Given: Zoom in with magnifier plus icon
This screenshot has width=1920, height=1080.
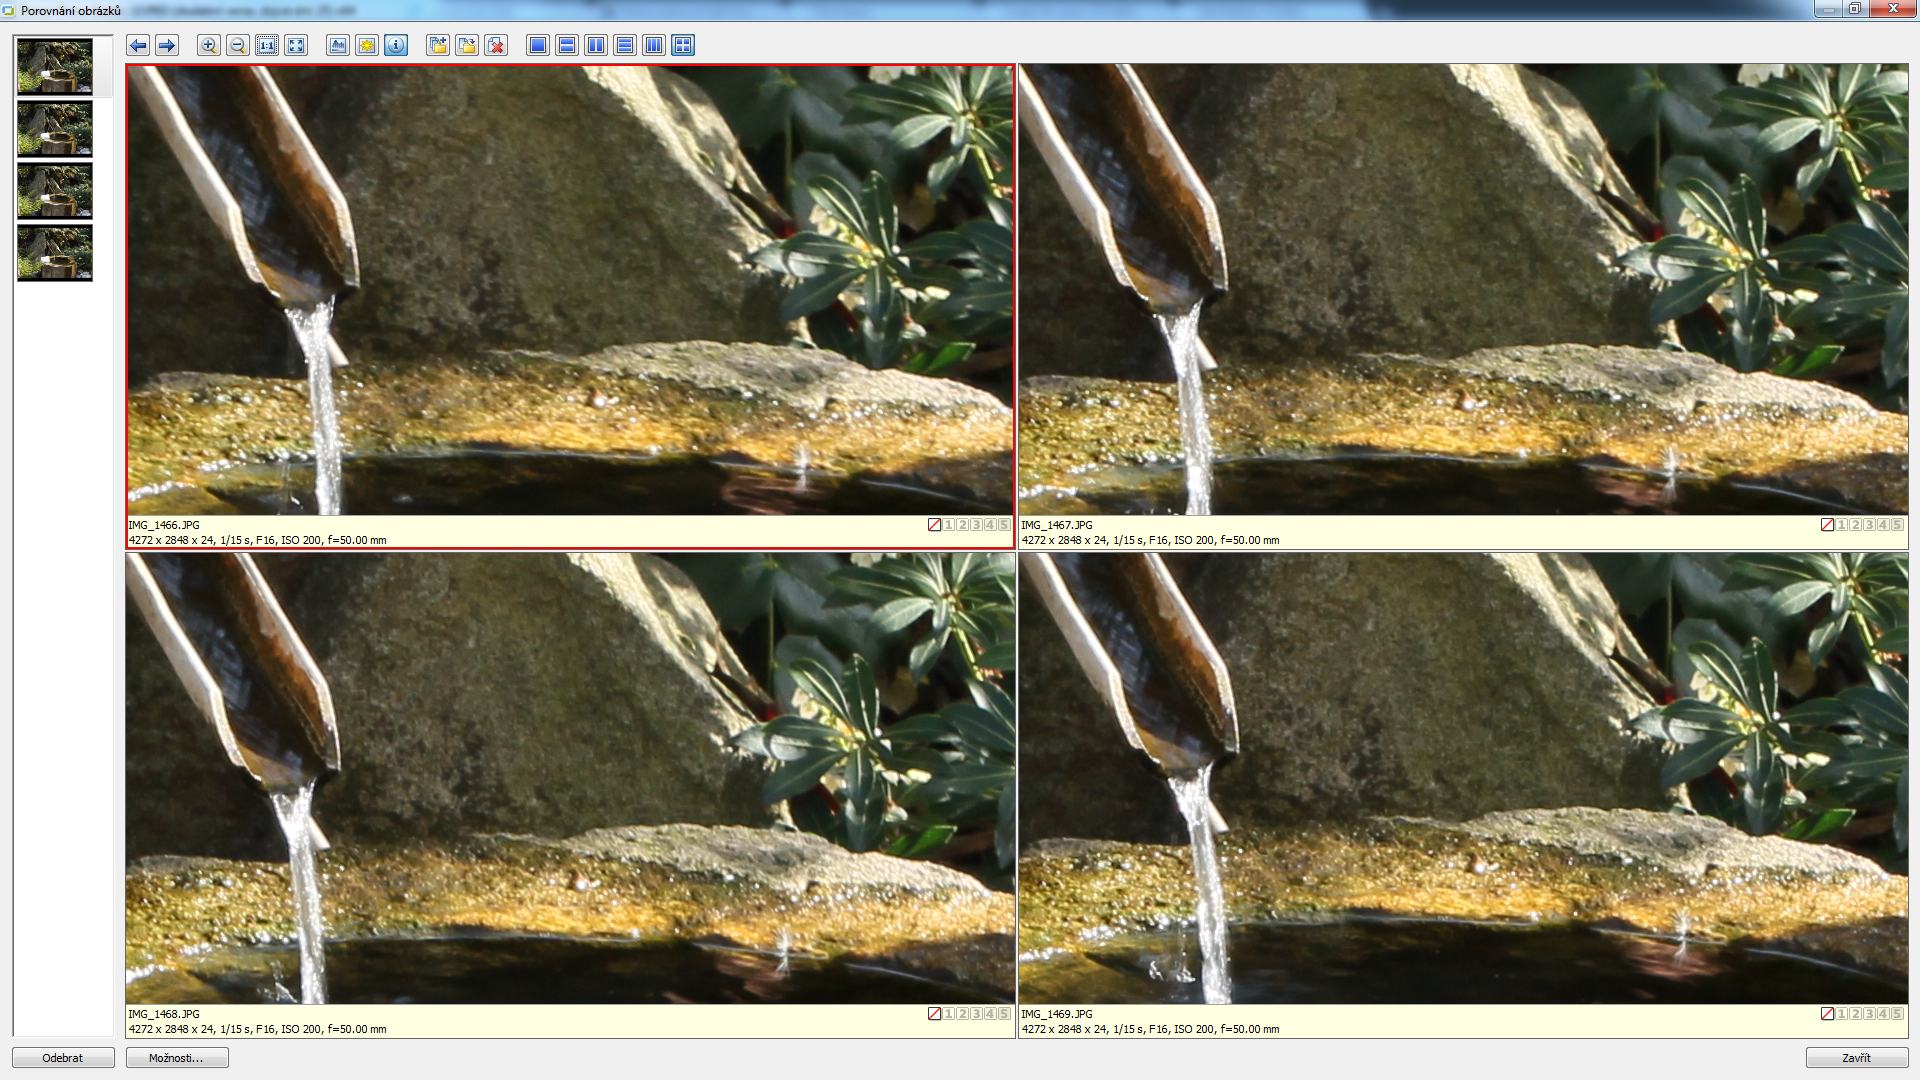Looking at the screenshot, I should click(208, 45).
